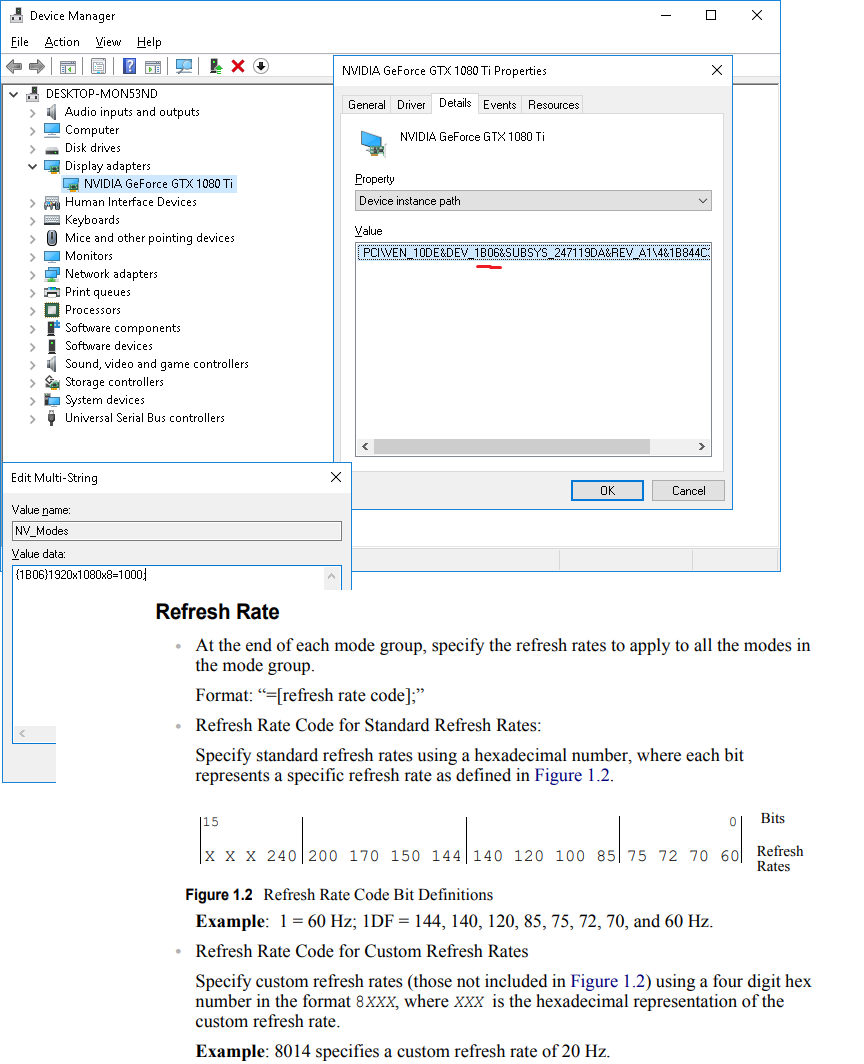Select the PCI\VEN_10DE device instance path value
The image size is (864, 1064).
(x=533, y=253)
